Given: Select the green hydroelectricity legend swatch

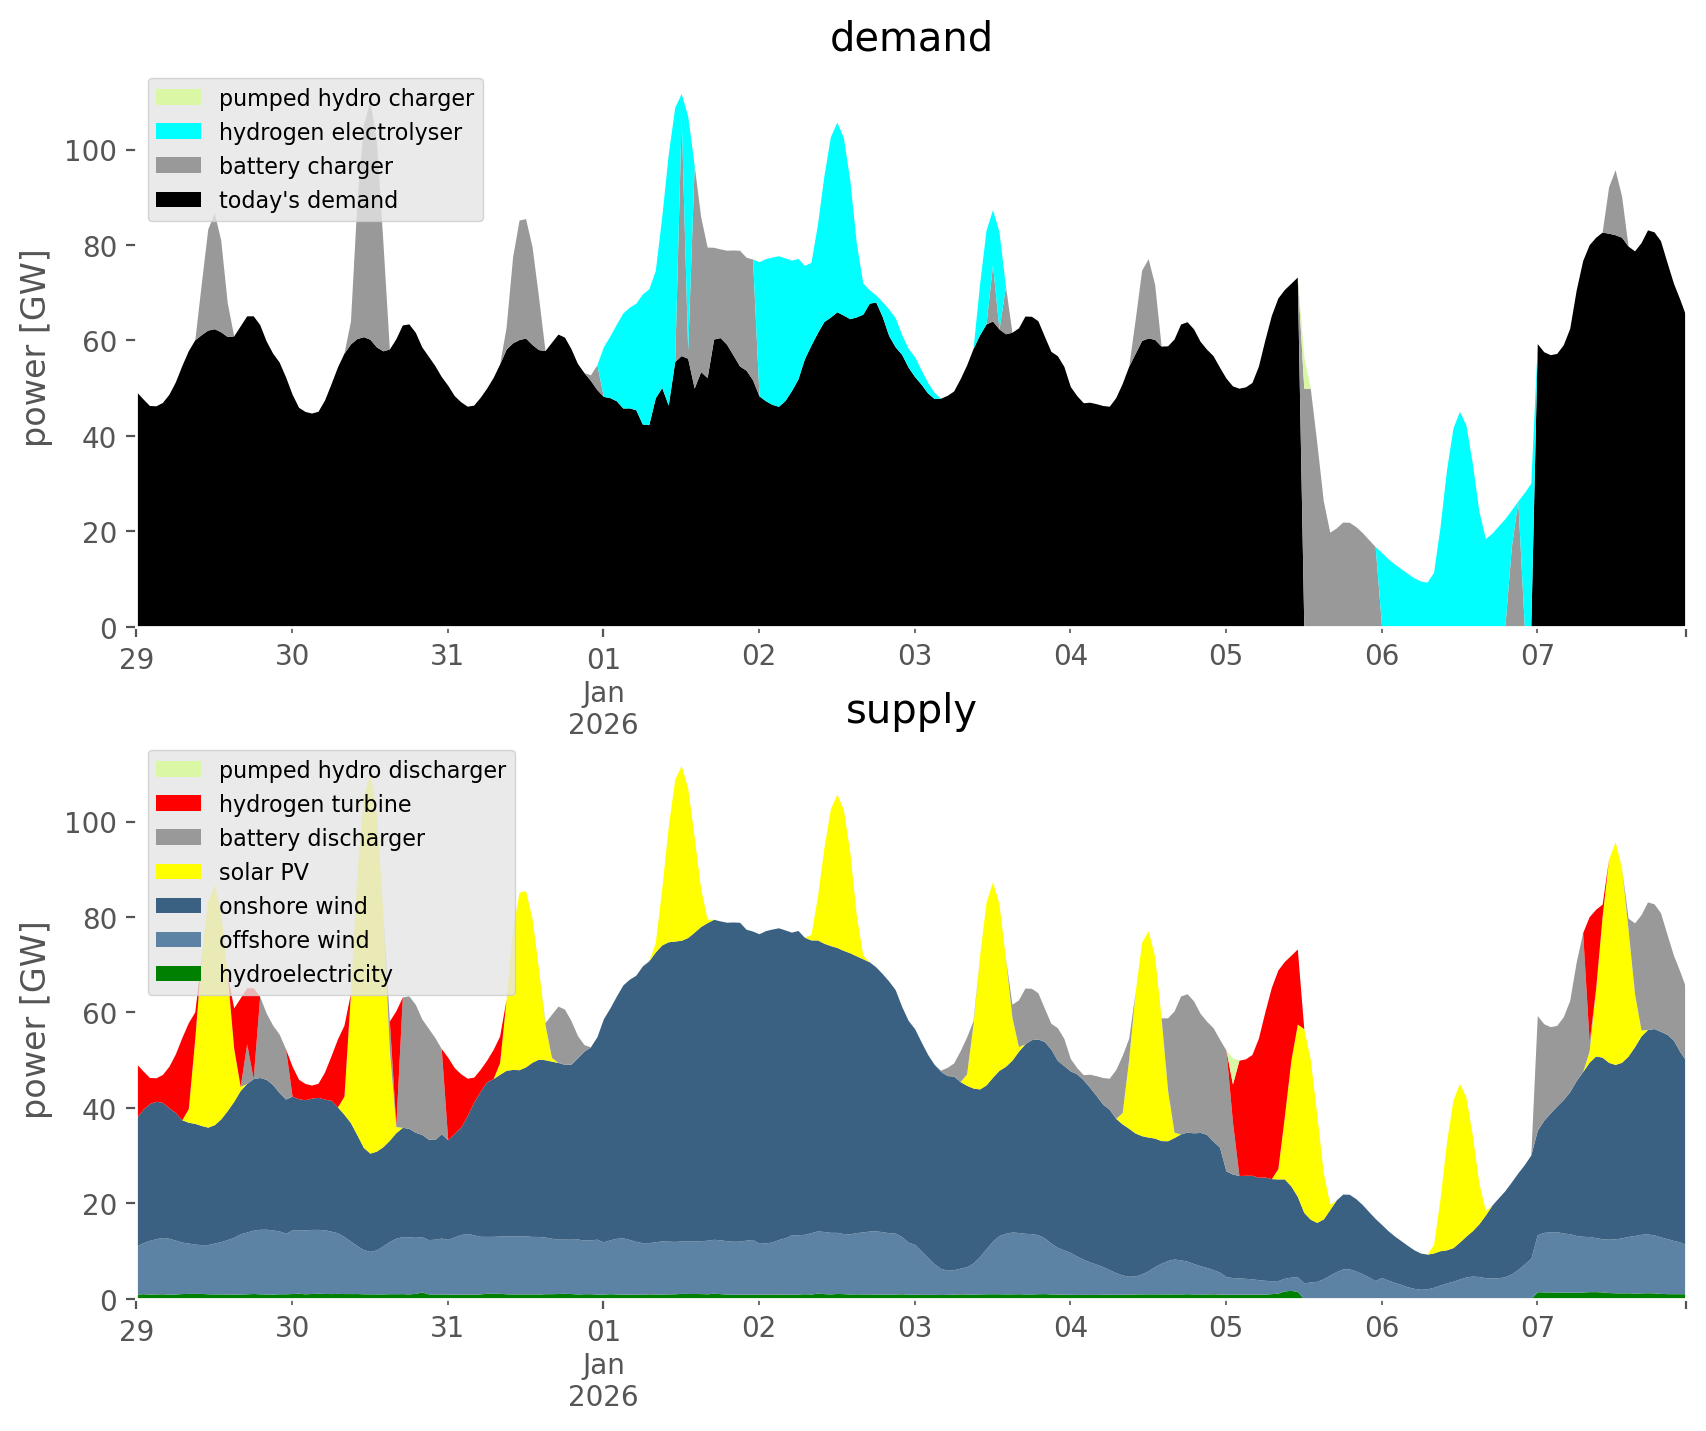Looking at the screenshot, I should tap(179, 974).
